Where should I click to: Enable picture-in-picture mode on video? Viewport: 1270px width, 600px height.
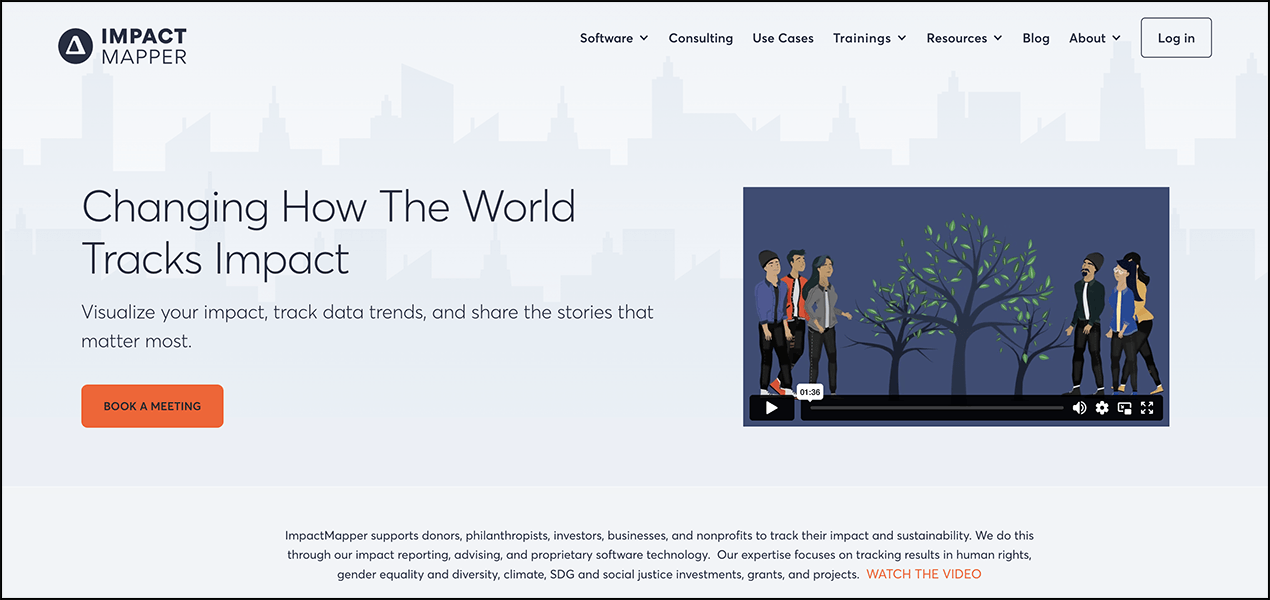pos(1124,408)
